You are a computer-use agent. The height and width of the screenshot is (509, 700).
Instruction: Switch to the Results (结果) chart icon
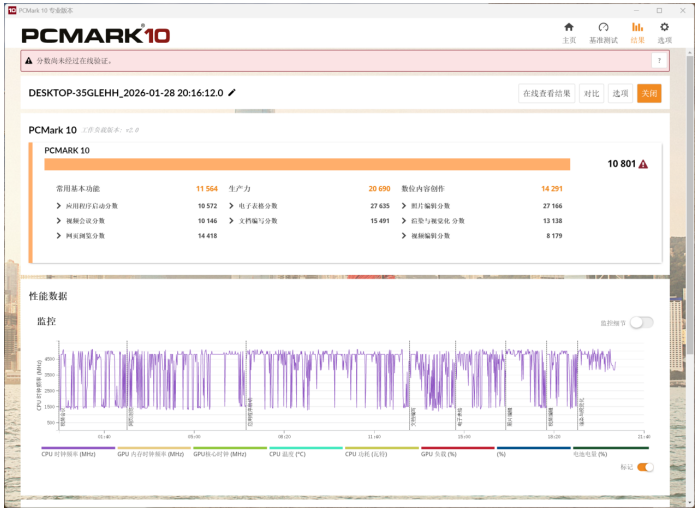pyautogui.click(x=637, y=32)
